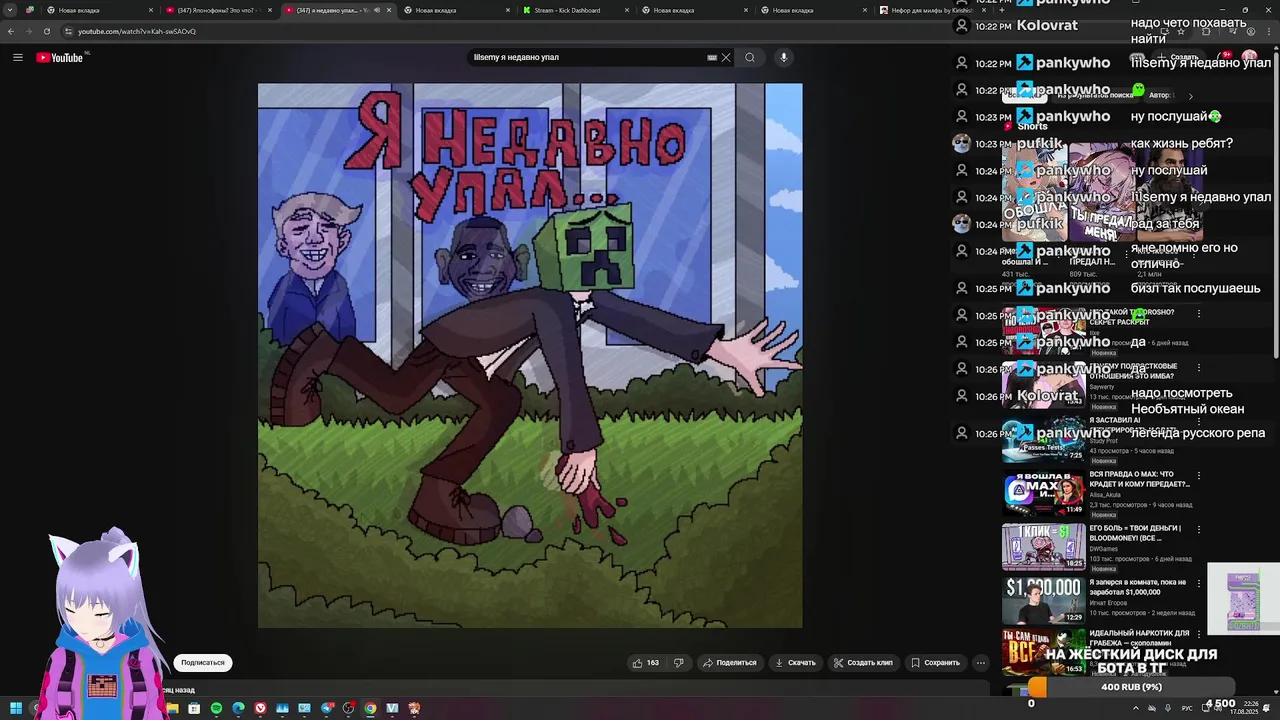
Task: Open options for ВСЯ ПРАВДА О MAX video
Action: coord(1199,475)
